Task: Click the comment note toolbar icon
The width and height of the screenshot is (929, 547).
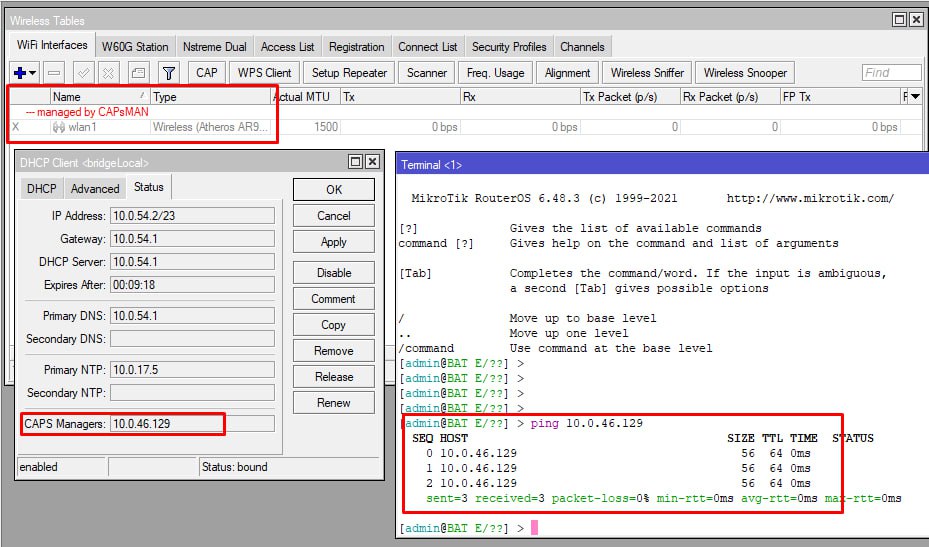Action: click(138, 73)
